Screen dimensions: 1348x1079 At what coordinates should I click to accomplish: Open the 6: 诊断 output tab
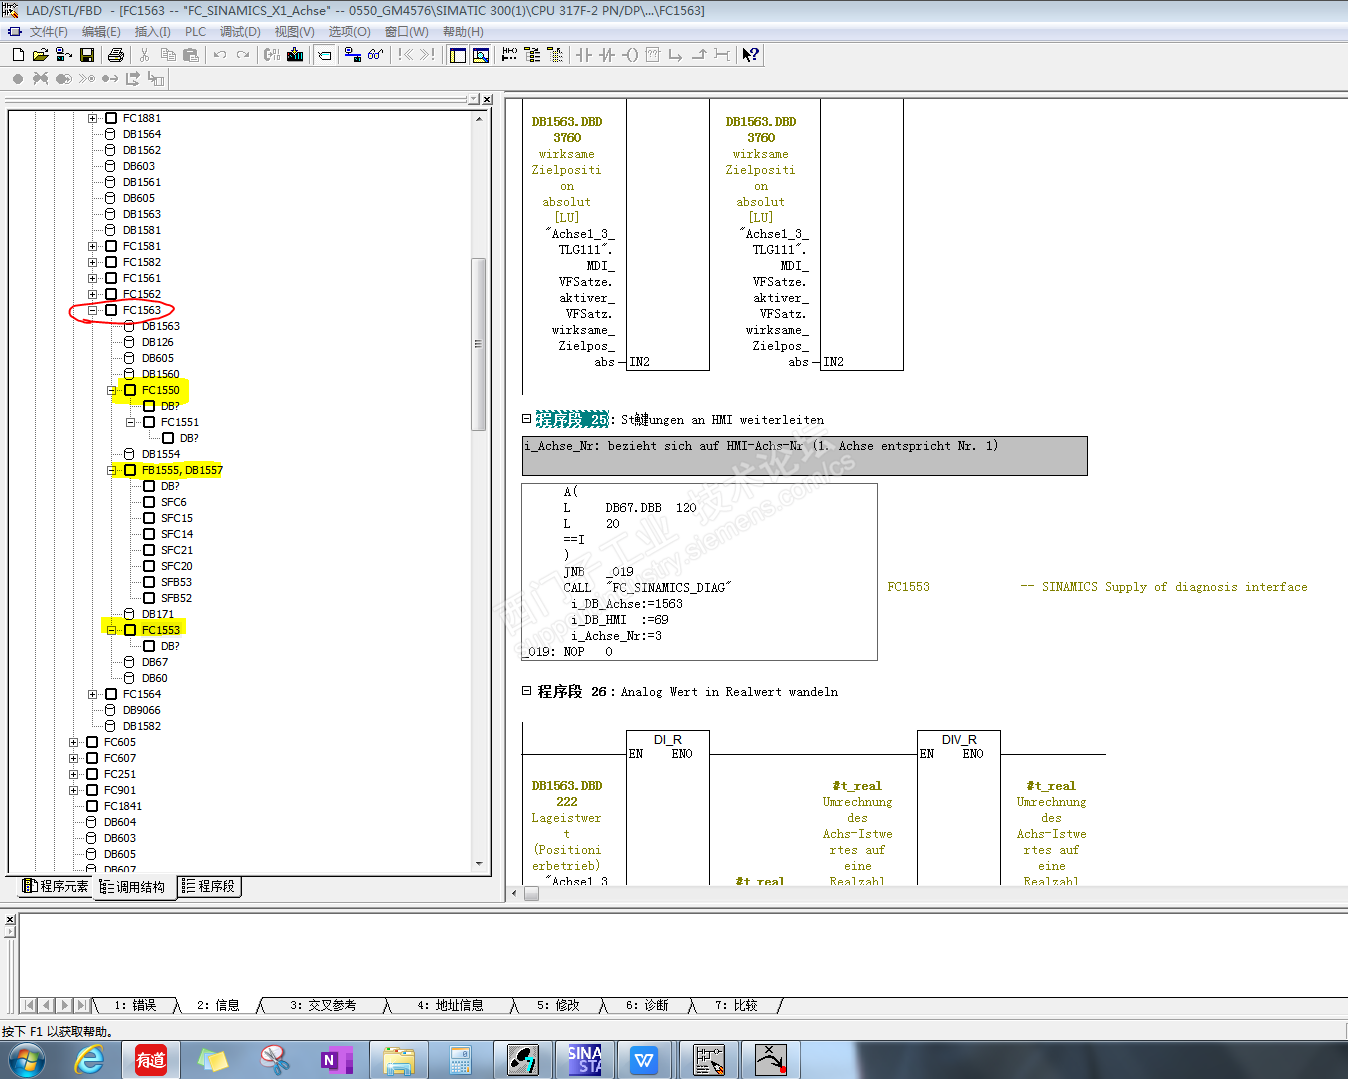[x=647, y=1005]
